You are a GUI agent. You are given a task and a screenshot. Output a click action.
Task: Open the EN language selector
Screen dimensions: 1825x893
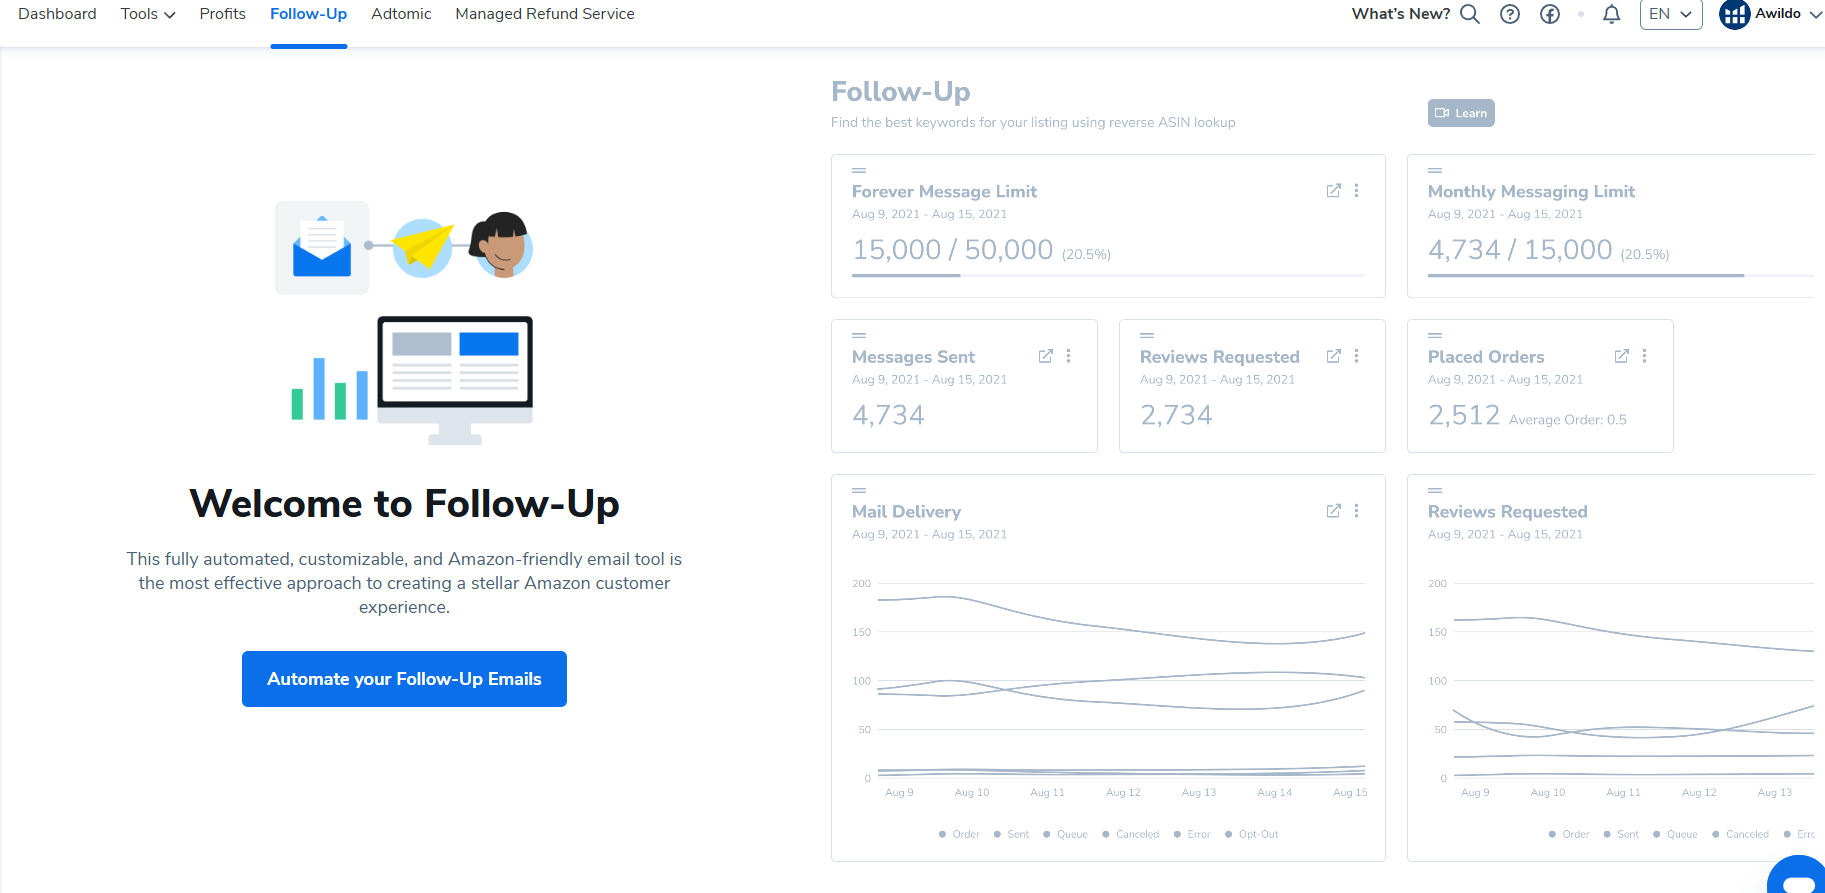point(1670,14)
